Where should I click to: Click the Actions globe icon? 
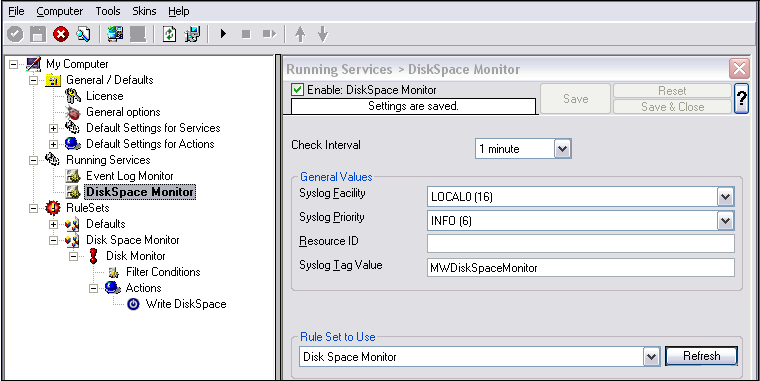(x=113, y=288)
